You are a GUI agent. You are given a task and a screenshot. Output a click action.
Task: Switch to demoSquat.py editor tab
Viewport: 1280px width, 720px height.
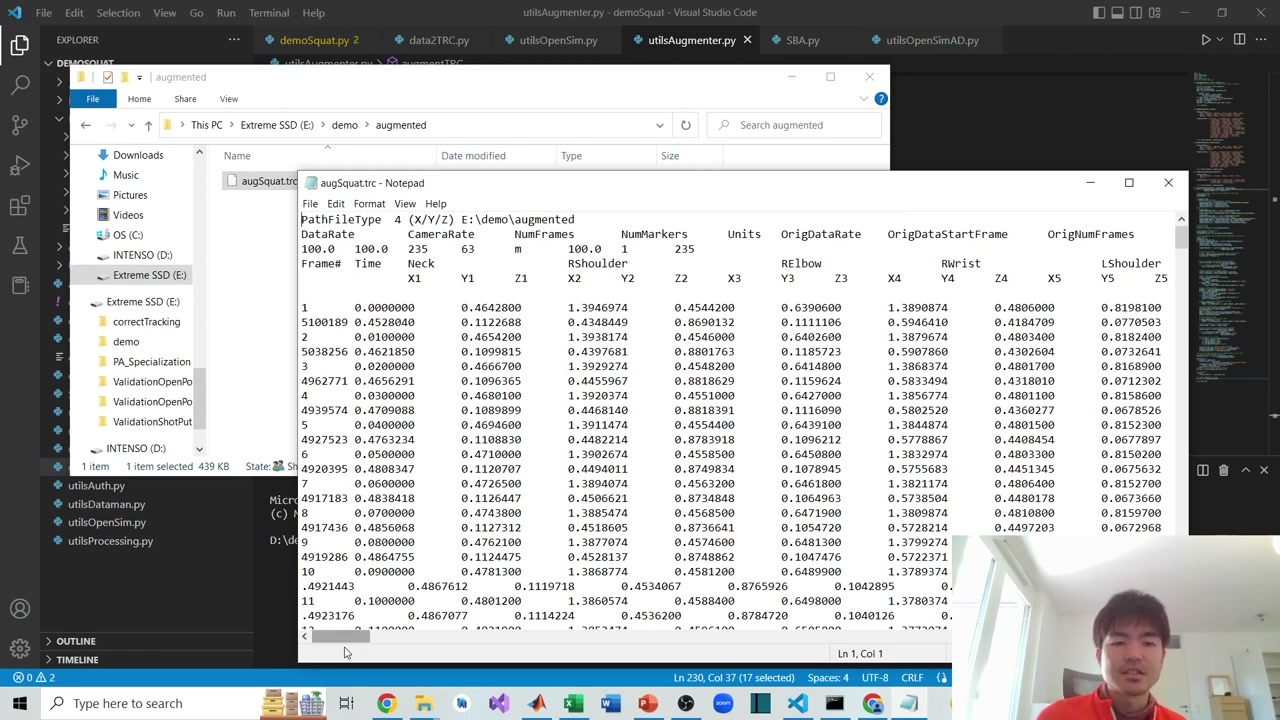[314, 40]
